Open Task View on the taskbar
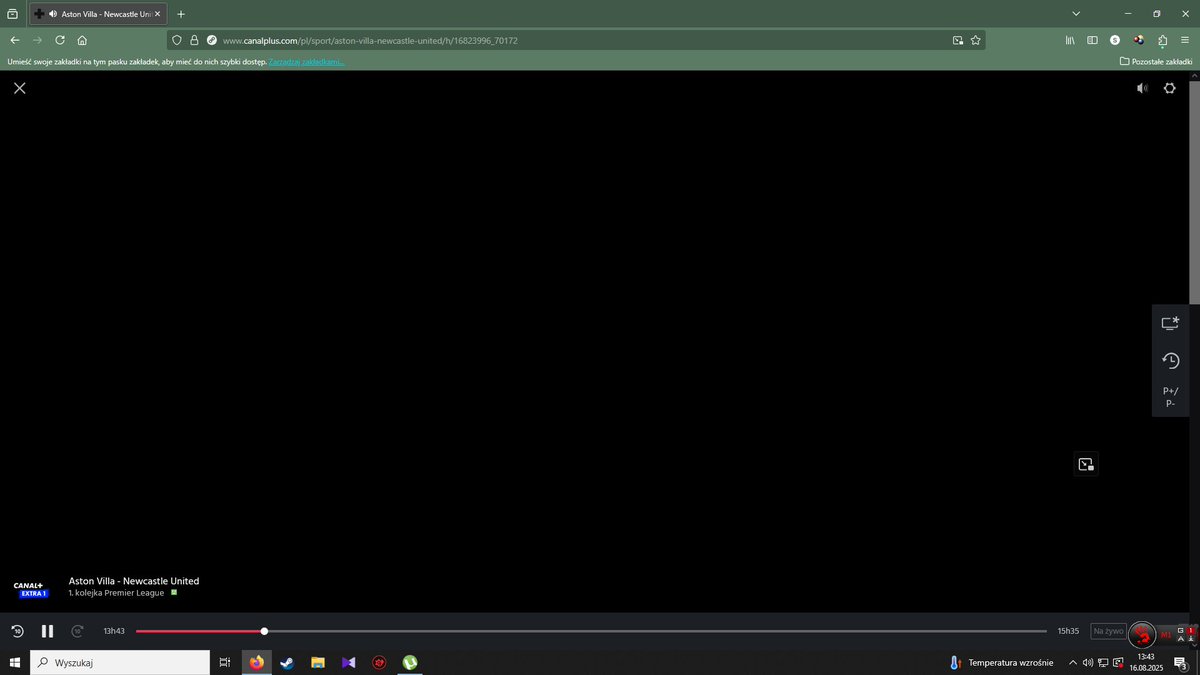This screenshot has height=675, width=1200. tap(225, 662)
